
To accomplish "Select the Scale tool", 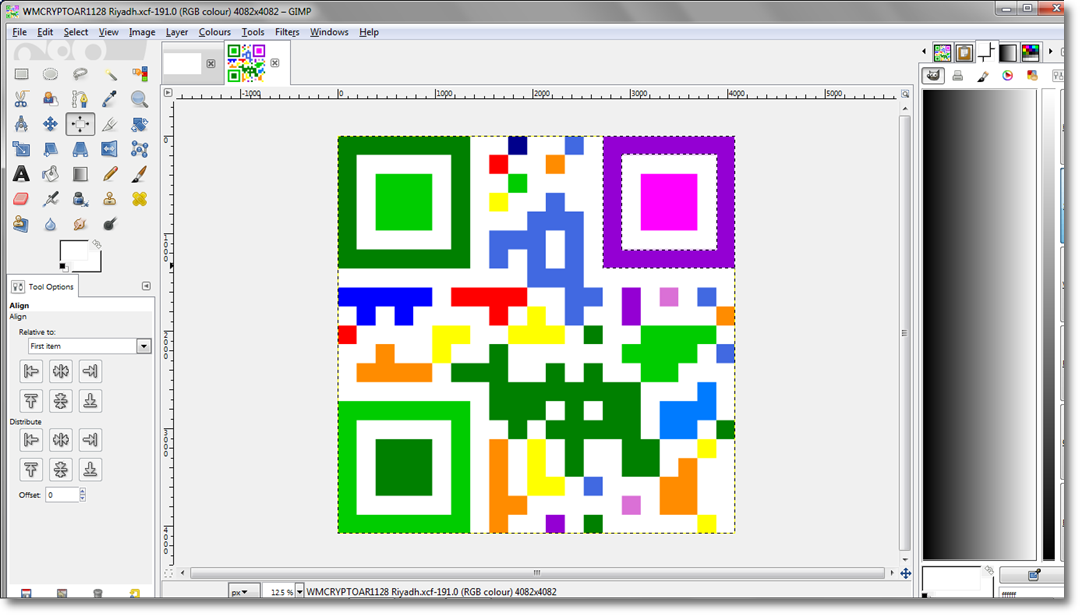I will tap(21, 149).
